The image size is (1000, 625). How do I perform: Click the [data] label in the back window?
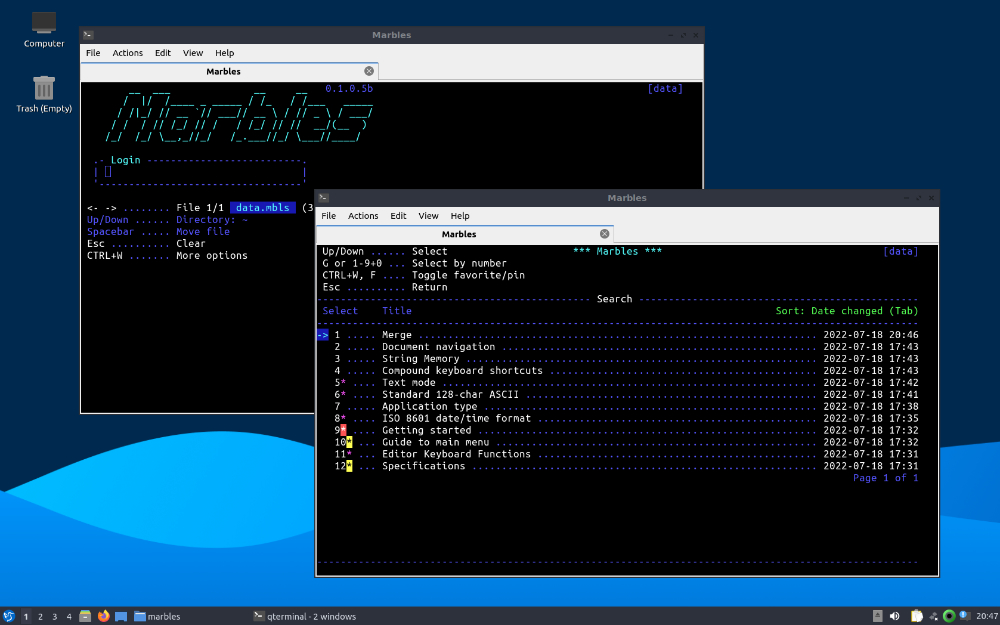(x=665, y=89)
